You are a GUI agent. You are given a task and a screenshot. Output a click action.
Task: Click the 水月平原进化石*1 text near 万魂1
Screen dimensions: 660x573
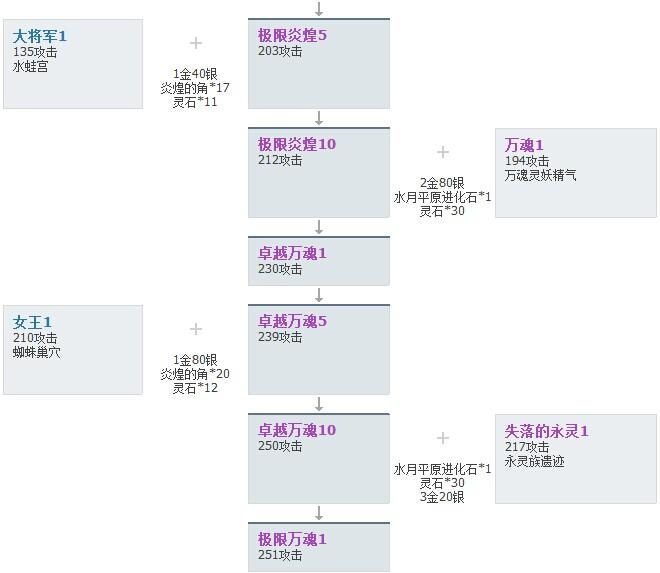pyautogui.click(x=442, y=197)
